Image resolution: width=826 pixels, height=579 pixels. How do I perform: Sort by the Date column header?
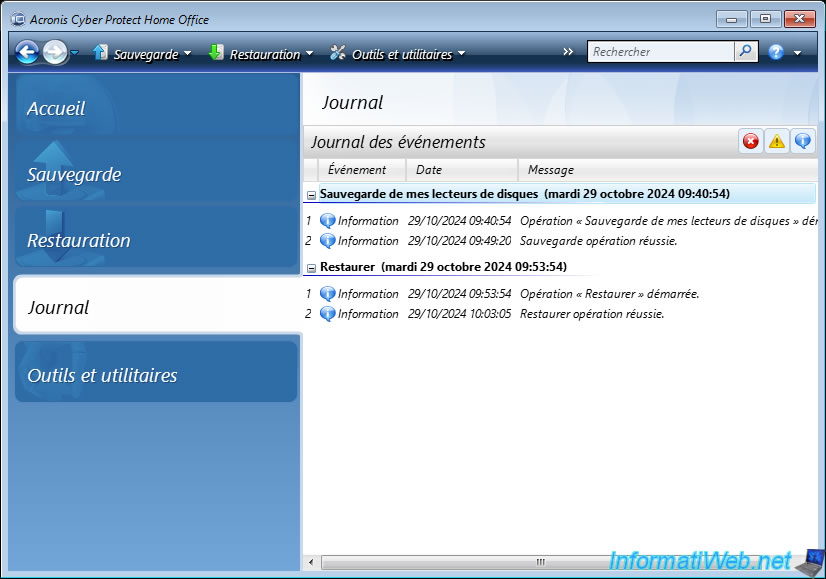tap(461, 170)
